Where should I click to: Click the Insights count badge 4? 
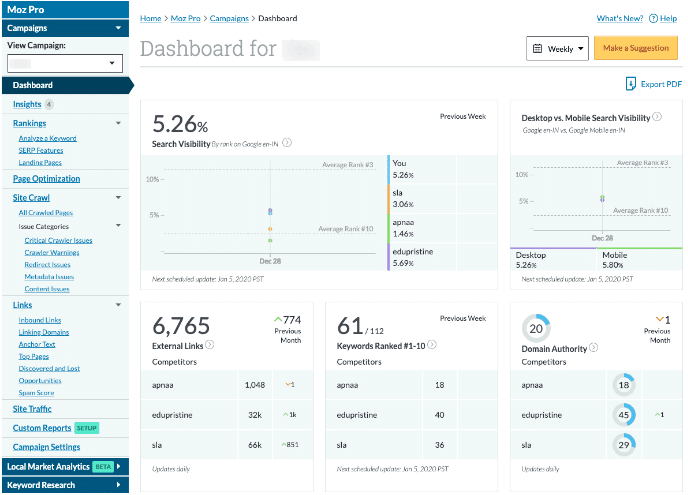49,104
